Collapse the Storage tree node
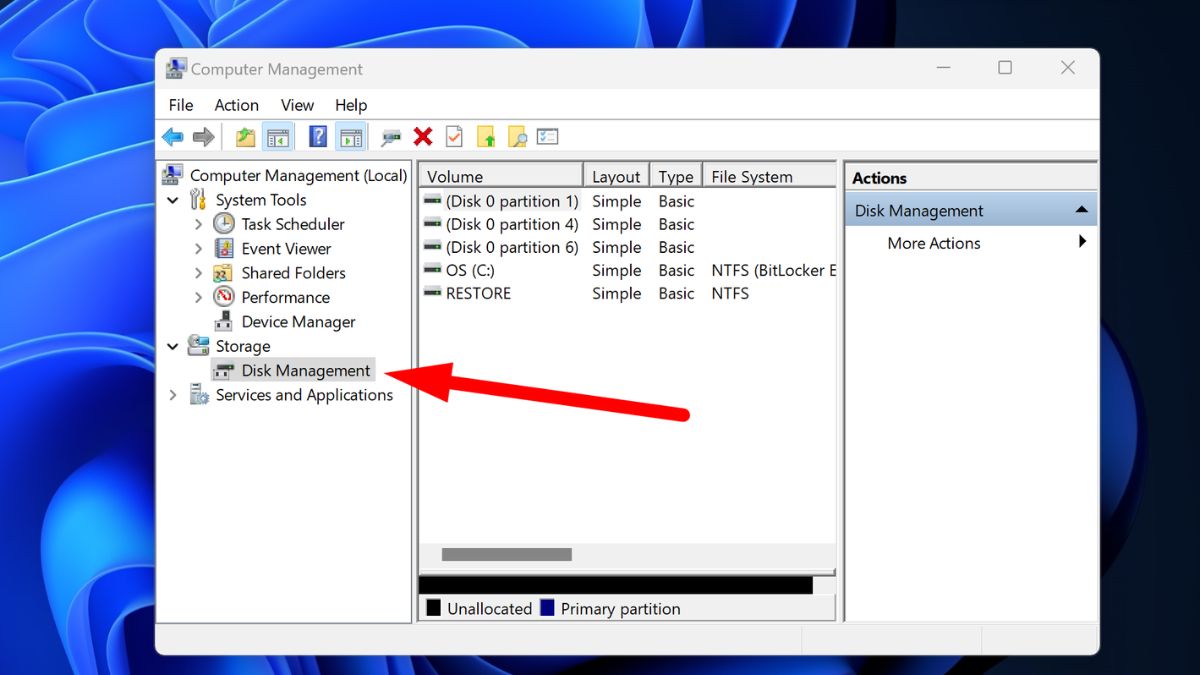The image size is (1200, 675). click(173, 346)
